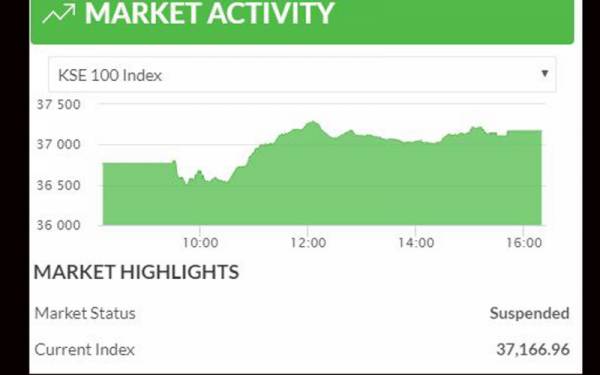This screenshot has height=375, width=600.
Task: Click the Market Status label
Action: [x=85, y=313]
